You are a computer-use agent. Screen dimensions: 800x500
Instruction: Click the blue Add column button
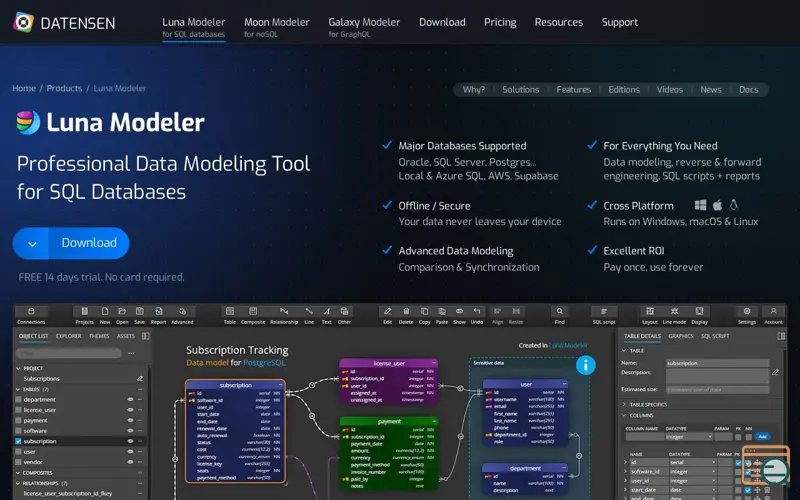click(x=762, y=437)
